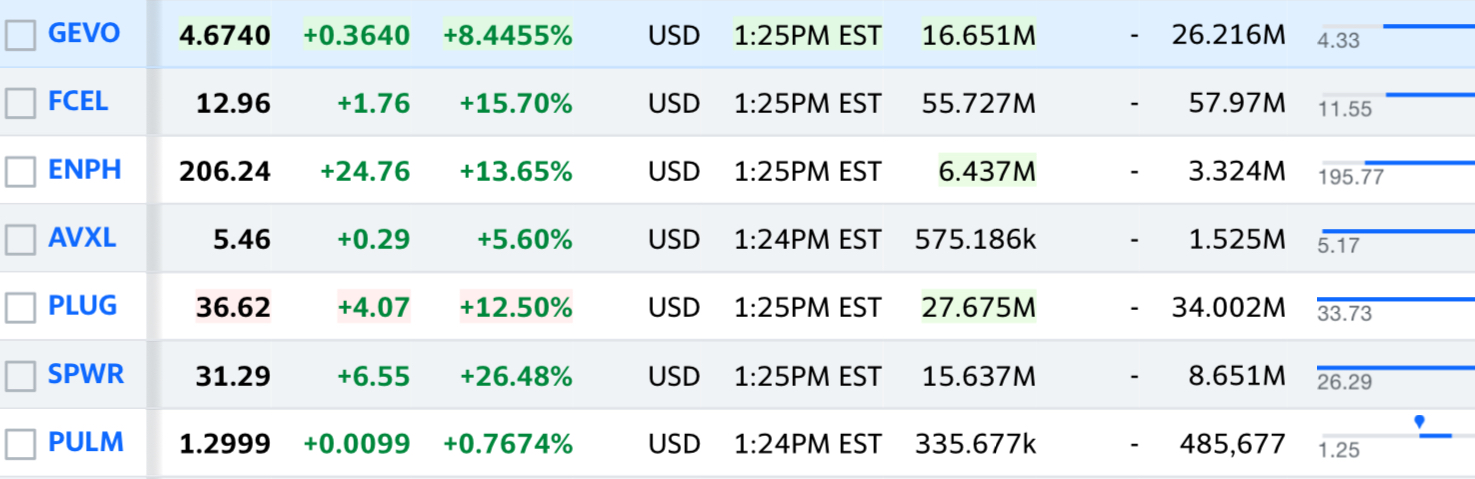
Task: Select the PLUG price 36.62 cell
Action: point(233,307)
